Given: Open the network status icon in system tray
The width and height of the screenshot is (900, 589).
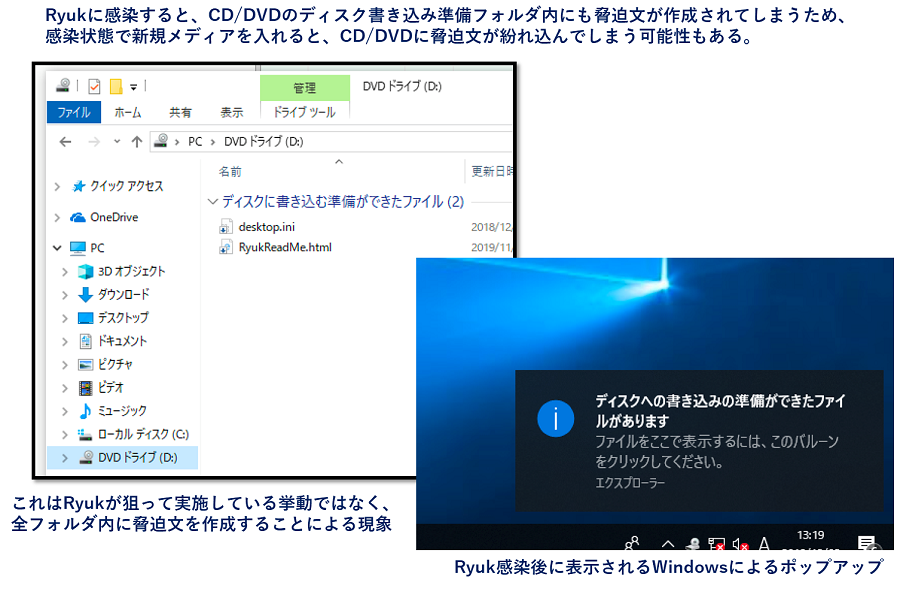Looking at the screenshot, I should pos(716,543).
